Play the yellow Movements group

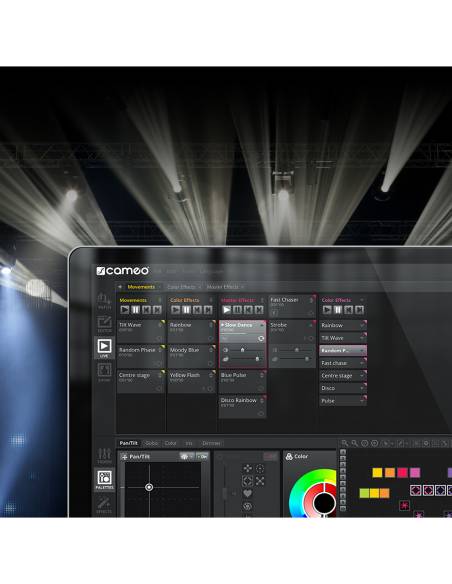click(125, 310)
